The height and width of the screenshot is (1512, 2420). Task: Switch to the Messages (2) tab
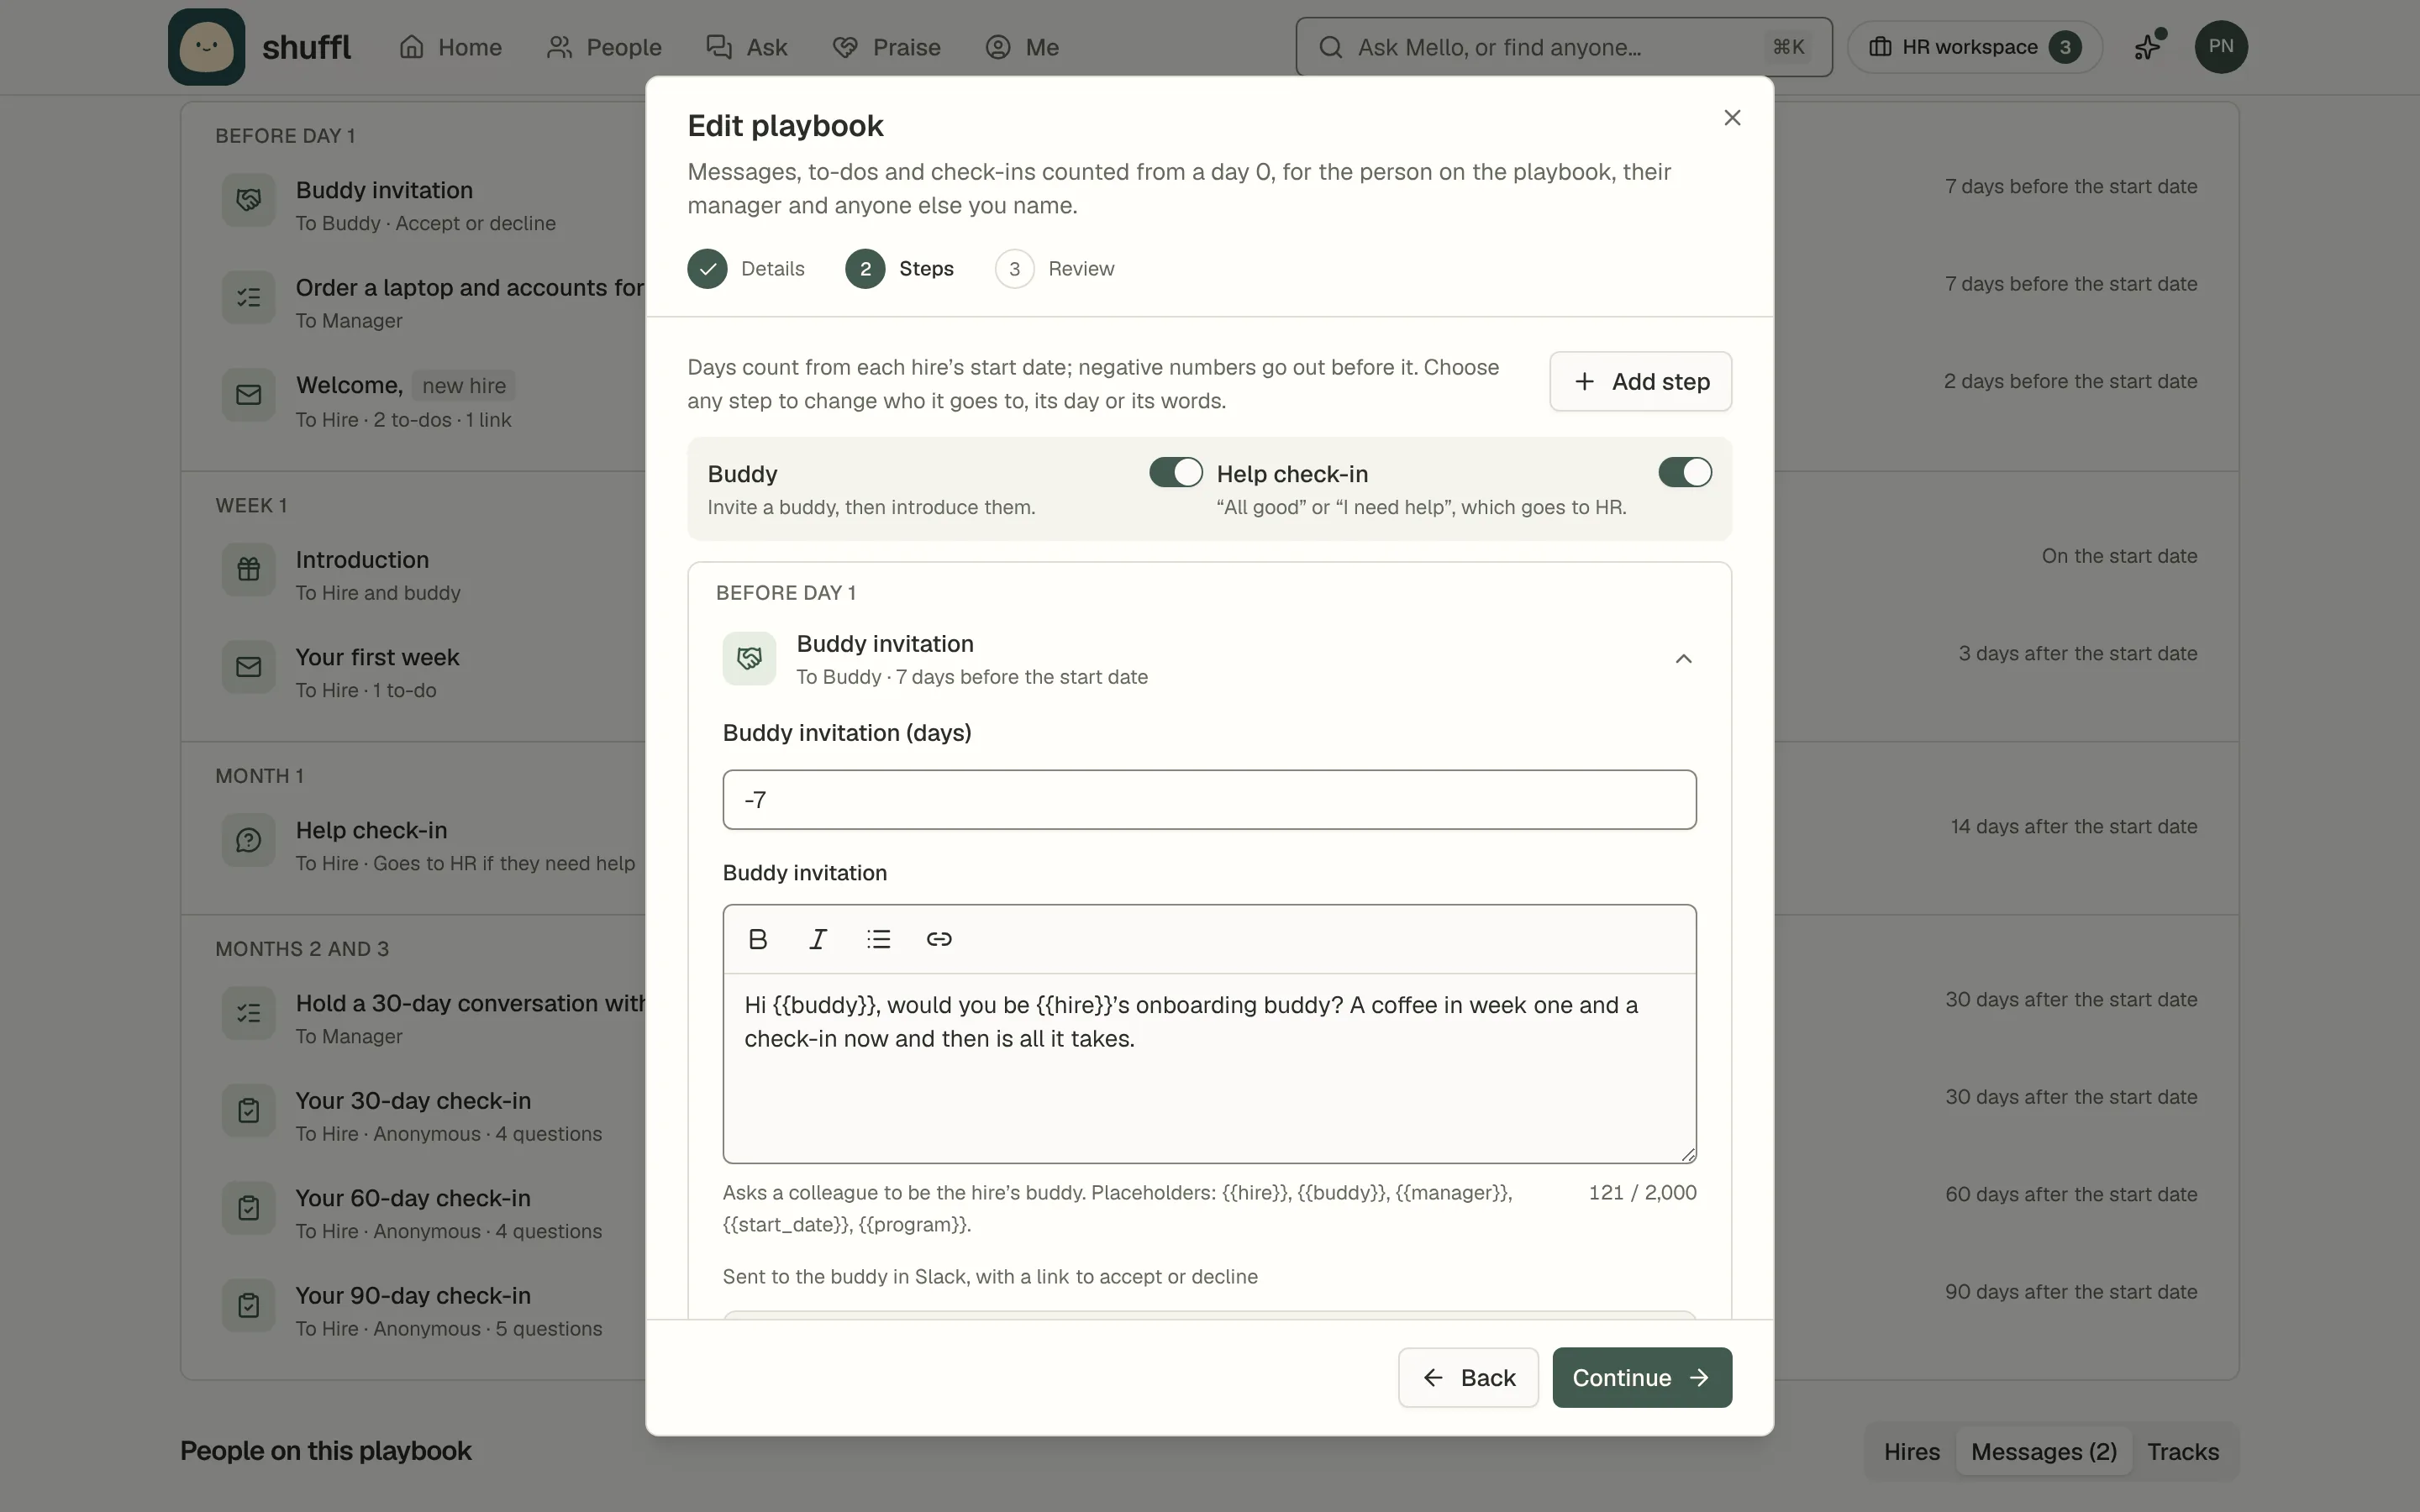[2044, 1451]
